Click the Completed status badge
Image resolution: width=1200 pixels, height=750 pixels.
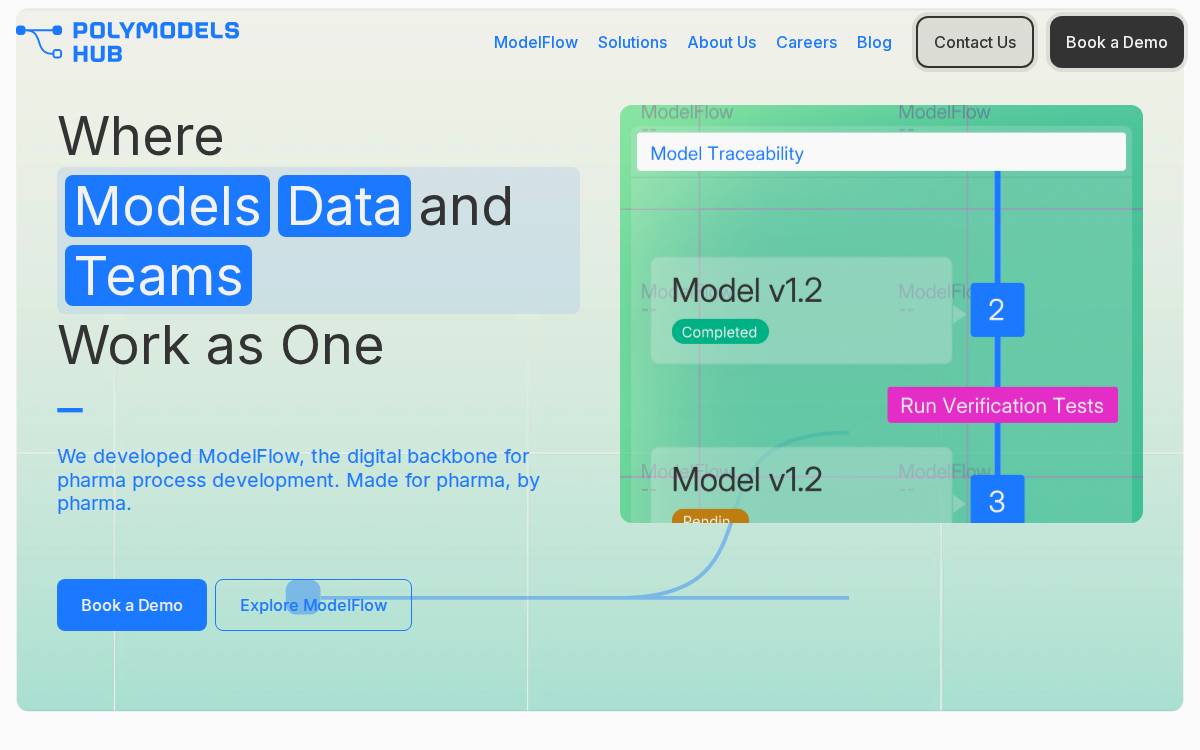pyautogui.click(x=720, y=332)
